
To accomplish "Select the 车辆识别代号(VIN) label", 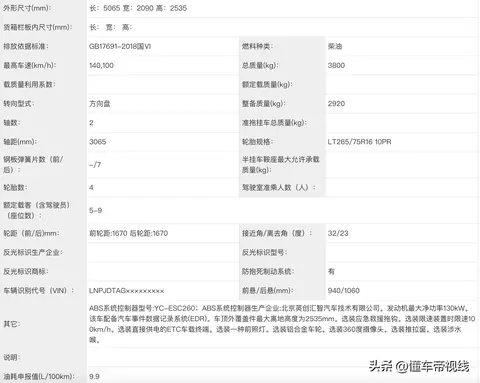I will [39, 290].
